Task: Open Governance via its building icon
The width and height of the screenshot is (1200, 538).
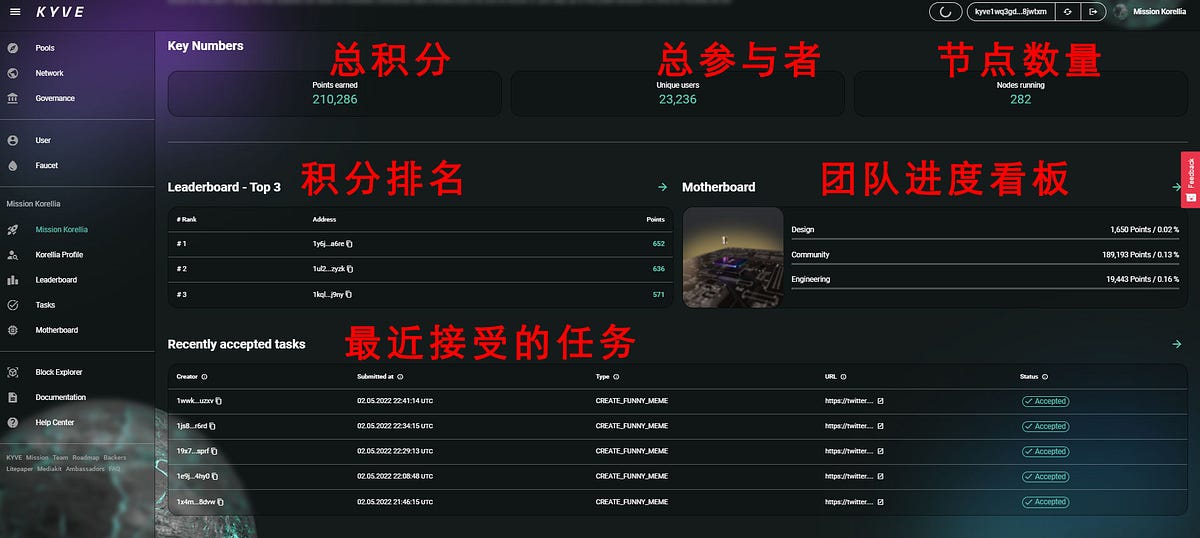Action: click(x=13, y=98)
